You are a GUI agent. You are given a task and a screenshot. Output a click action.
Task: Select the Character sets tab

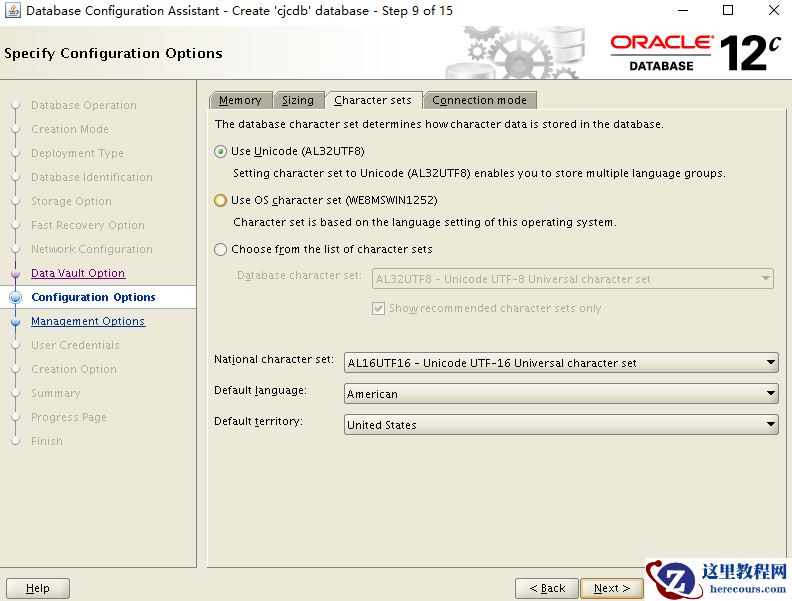pyautogui.click(x=373, y=100)
